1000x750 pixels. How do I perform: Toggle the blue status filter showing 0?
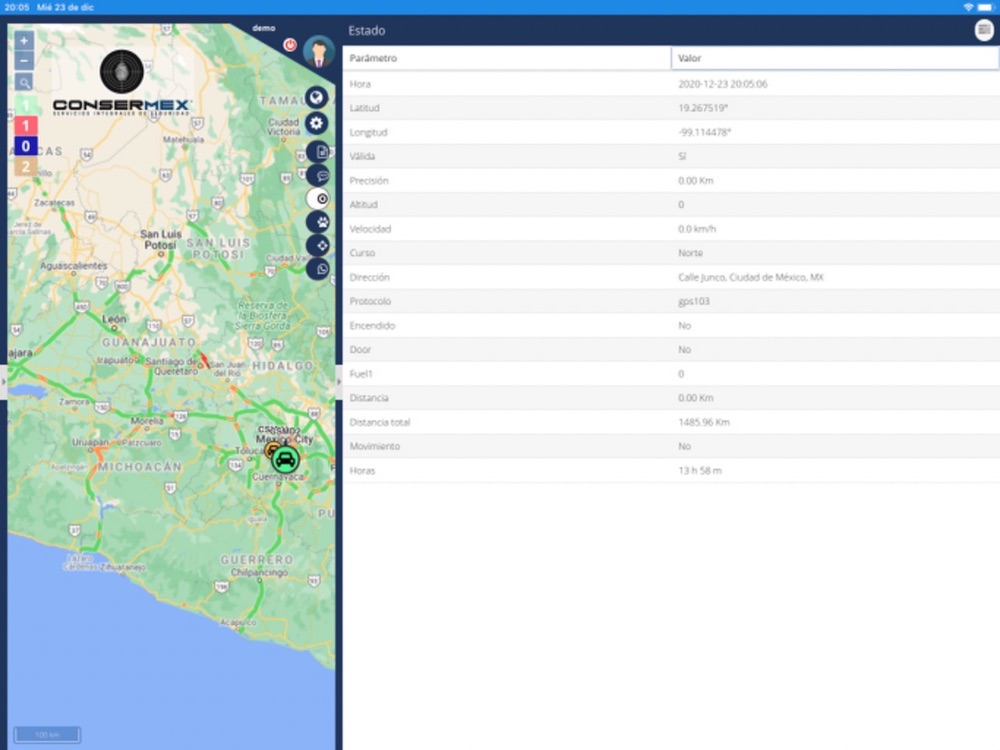coord(25,147)
